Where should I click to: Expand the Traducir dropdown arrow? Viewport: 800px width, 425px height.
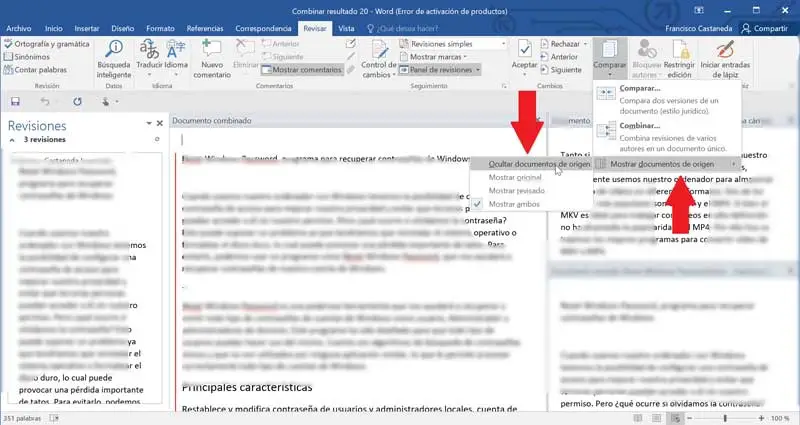[149, 74]
